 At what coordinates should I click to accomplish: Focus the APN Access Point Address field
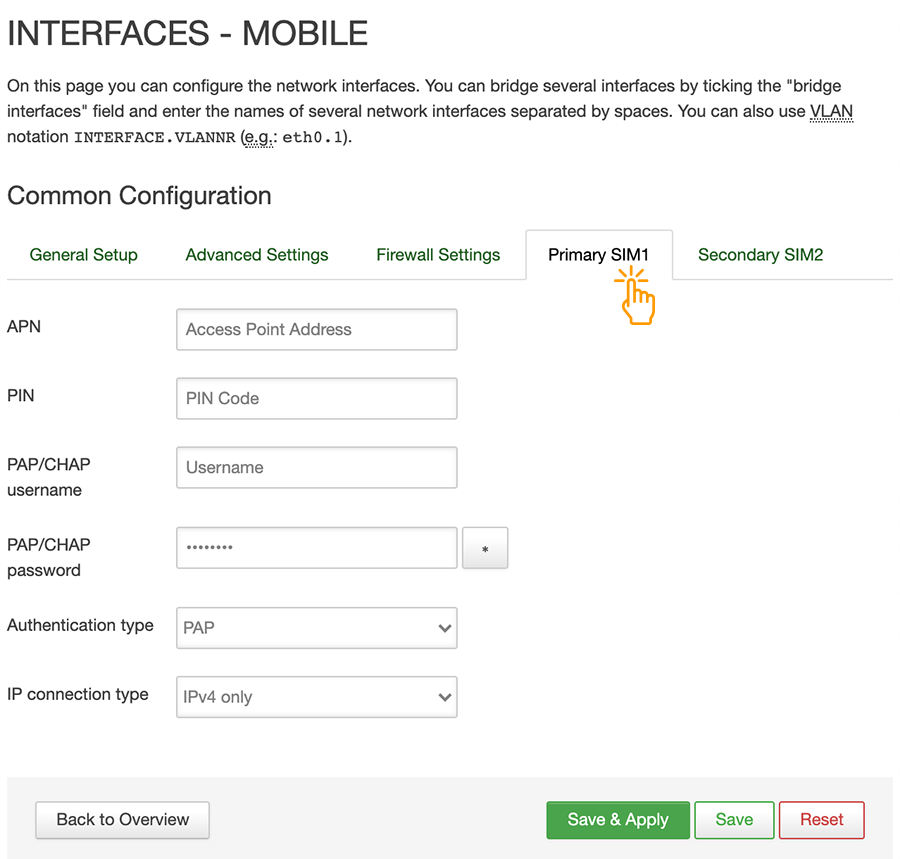(x=316, y=329)
